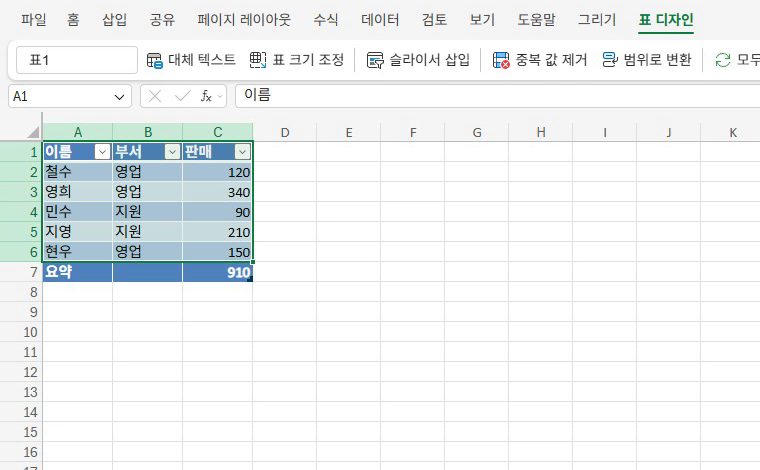The width and height of the screenshot is (760, 470).
Task: Click the insert function fx icon
Action: tap(206, 96)
